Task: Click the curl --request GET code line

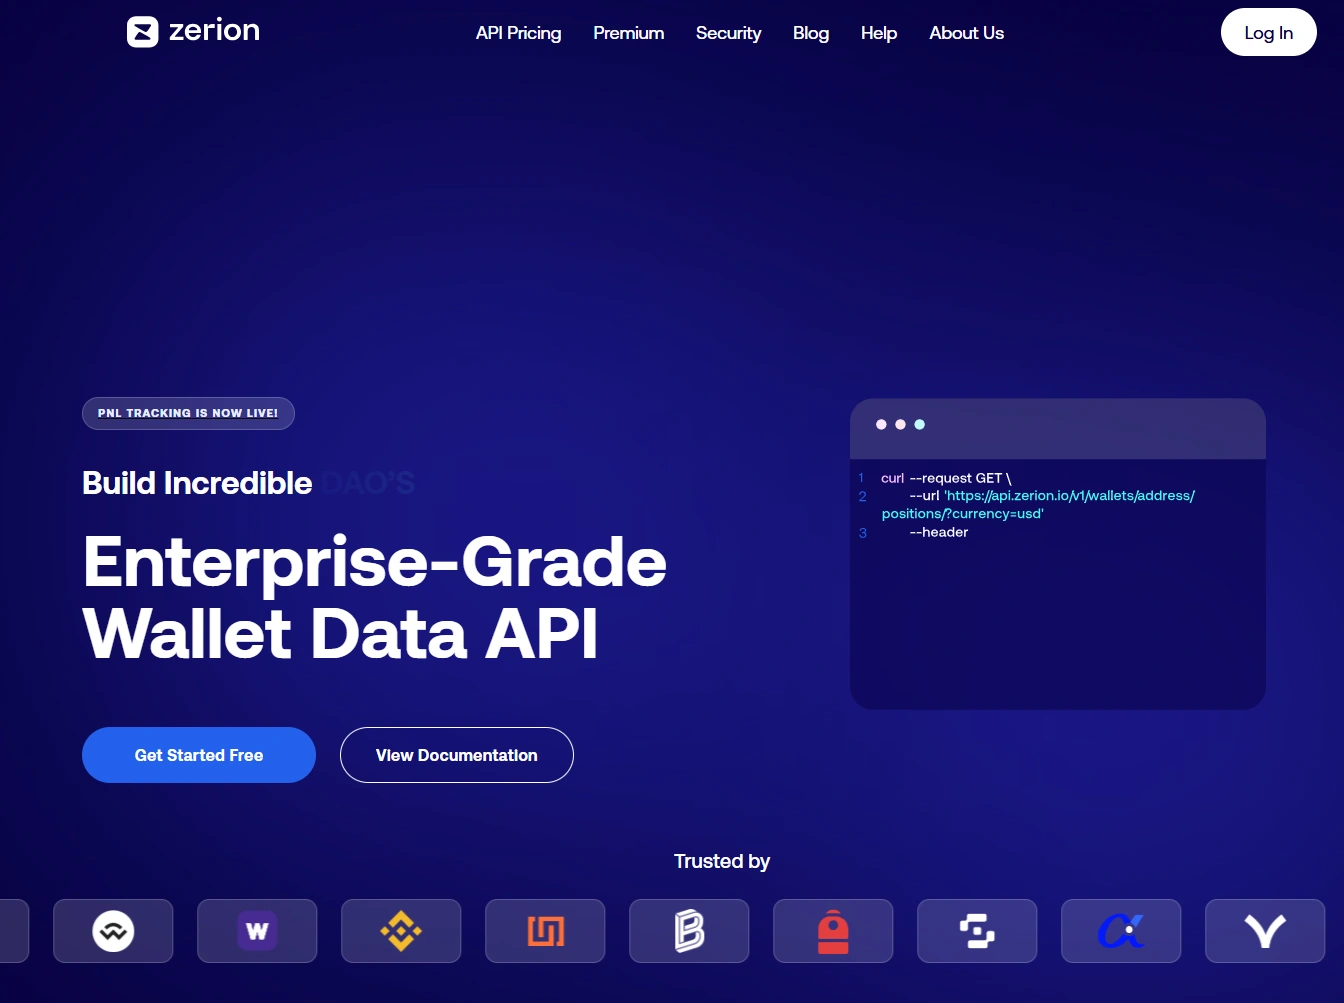Action: click(946, 478)
